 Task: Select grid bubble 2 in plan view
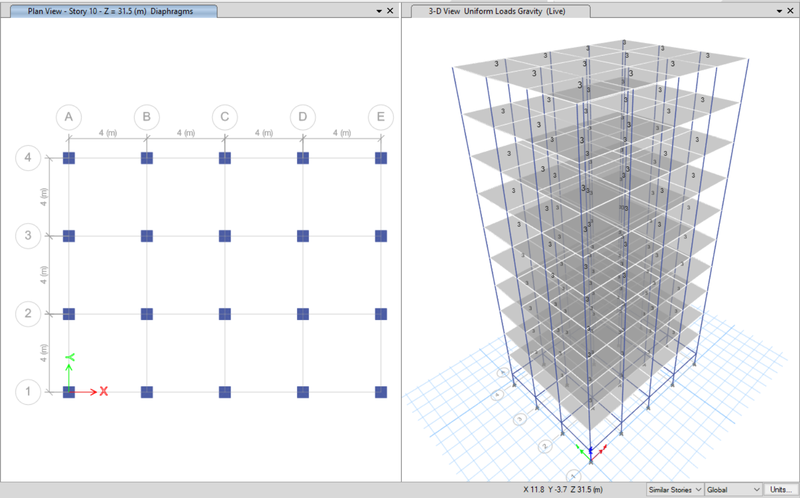(x=28, y=313)
